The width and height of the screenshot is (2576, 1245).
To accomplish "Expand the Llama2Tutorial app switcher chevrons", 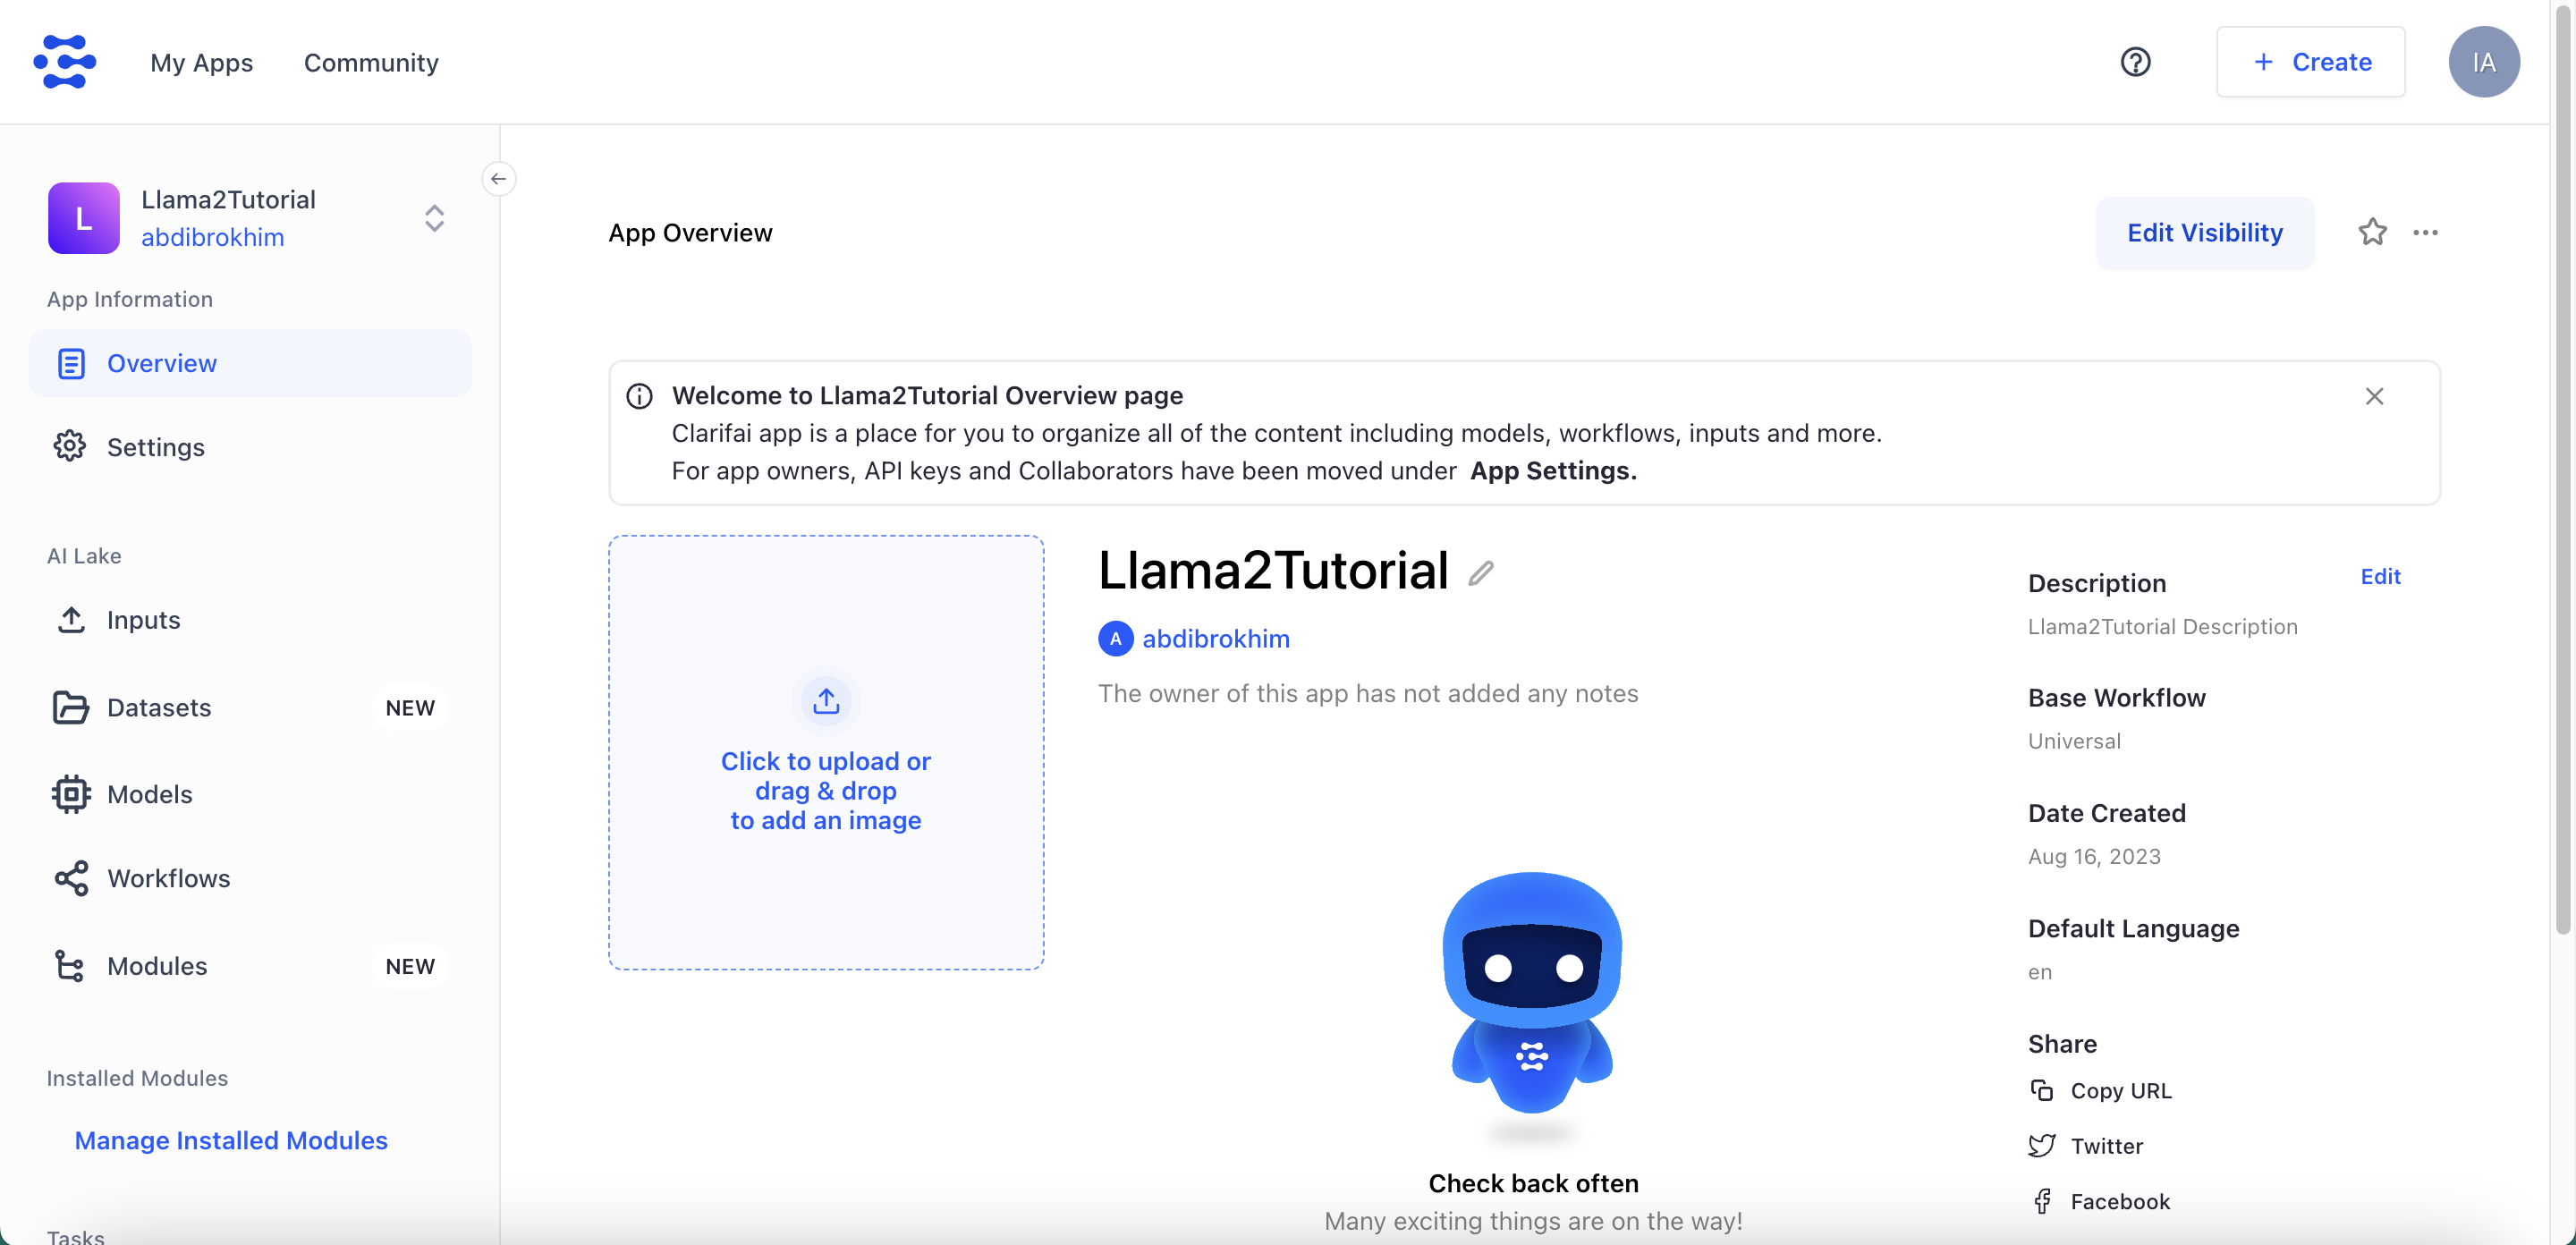I will tap(434, 218).
